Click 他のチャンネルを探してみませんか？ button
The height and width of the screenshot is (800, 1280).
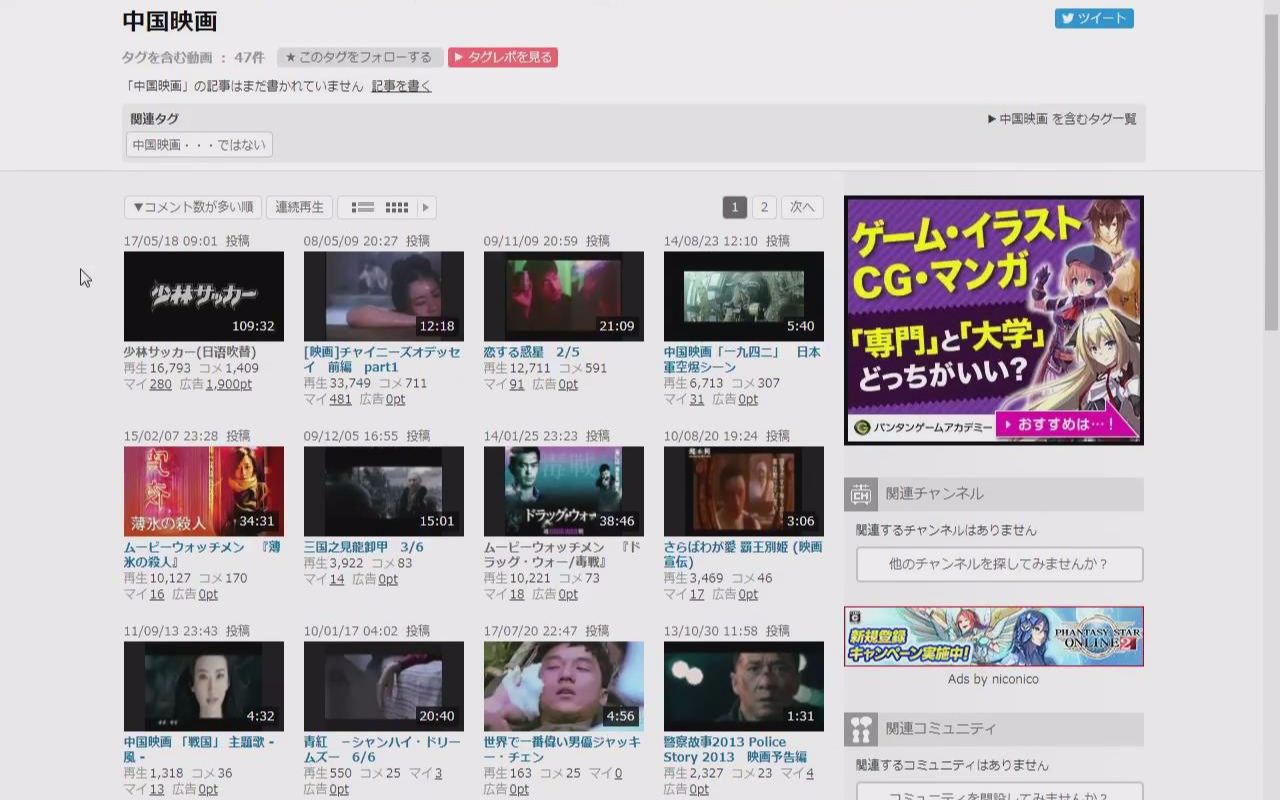[x=999, y=564]
